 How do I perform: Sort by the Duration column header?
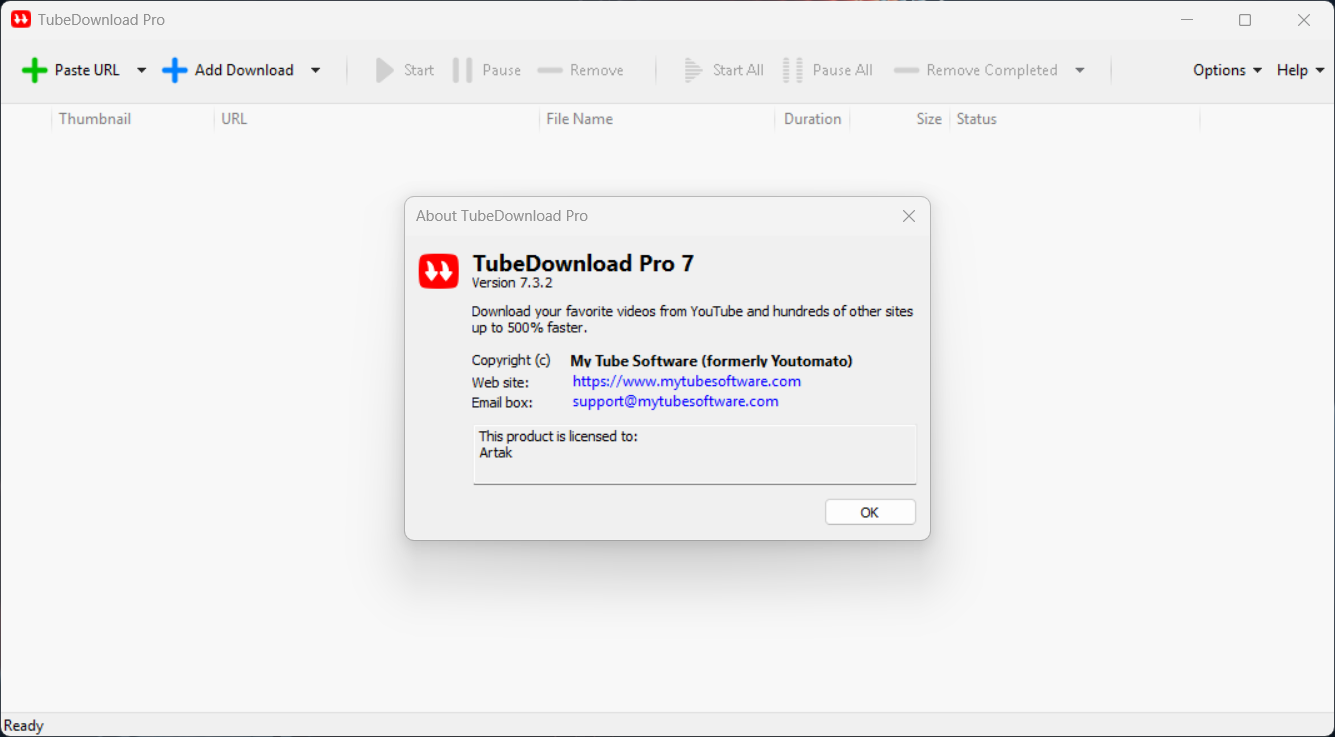812,119
